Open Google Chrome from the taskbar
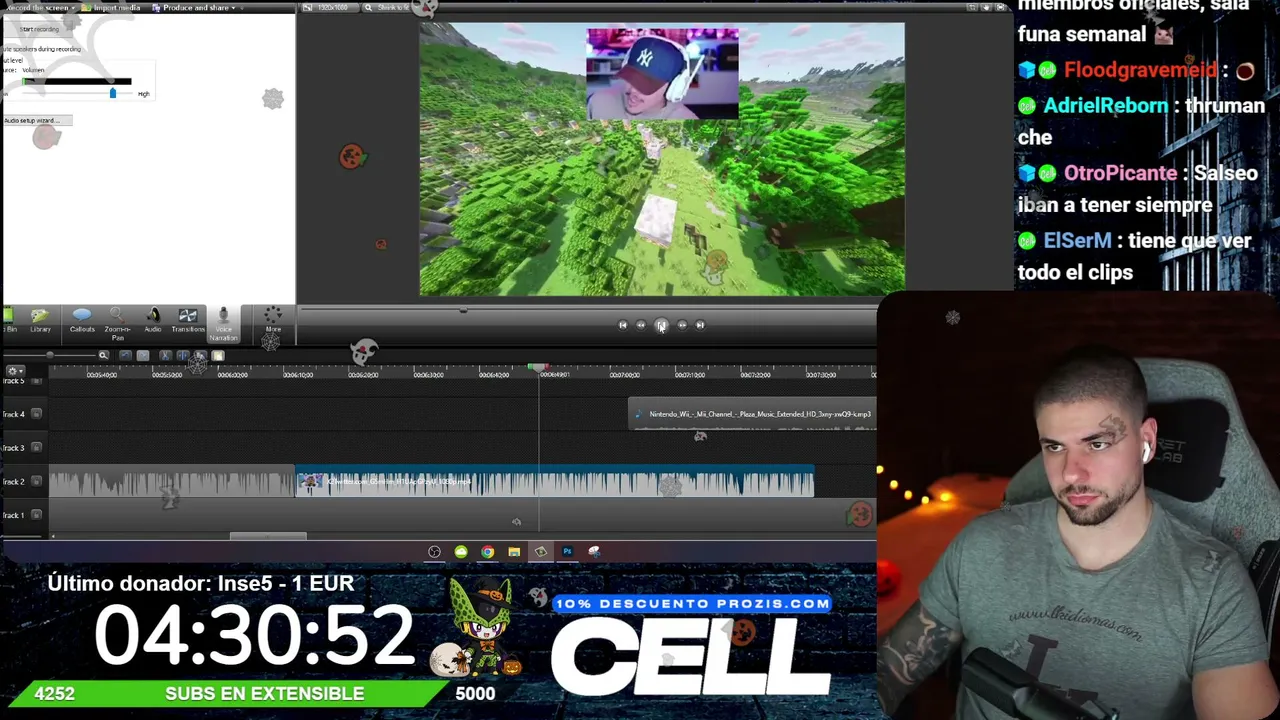Screen dimensions: 1280x720 487,552
